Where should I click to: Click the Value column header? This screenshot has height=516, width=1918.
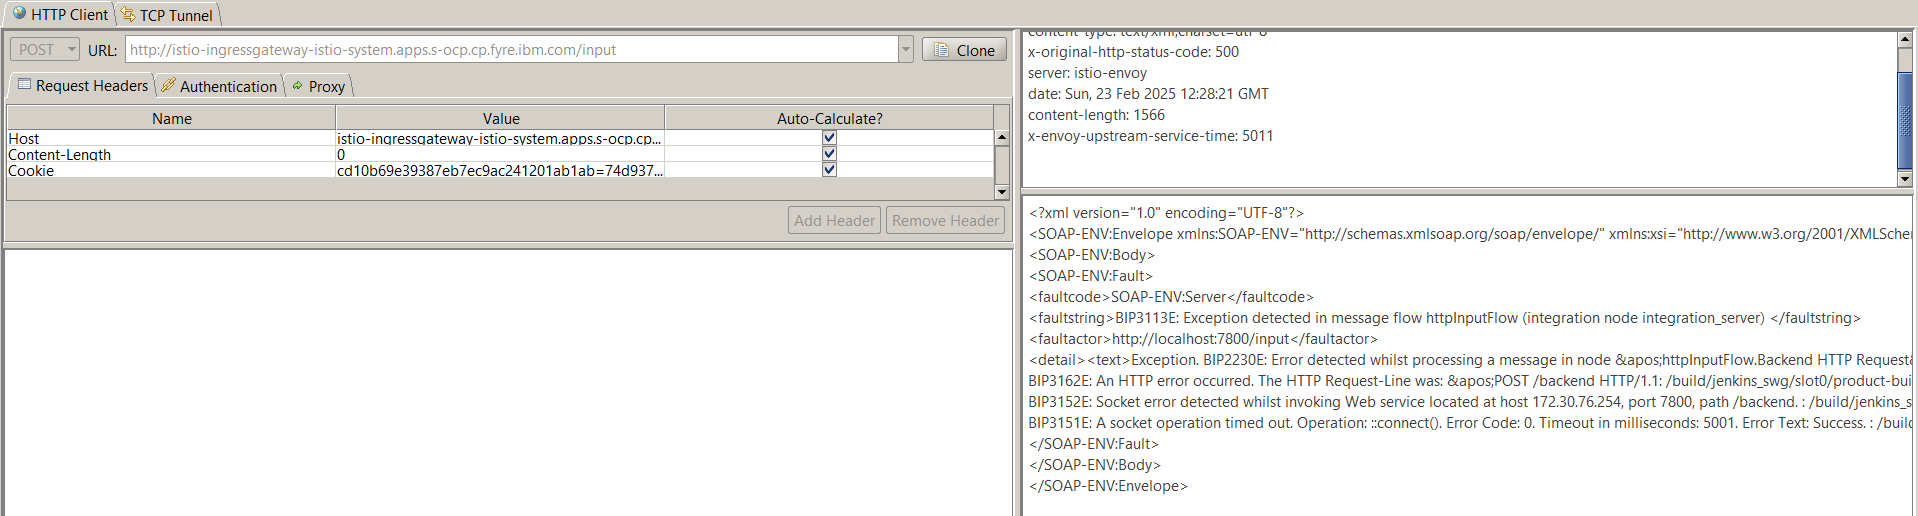tap(500, 118)
